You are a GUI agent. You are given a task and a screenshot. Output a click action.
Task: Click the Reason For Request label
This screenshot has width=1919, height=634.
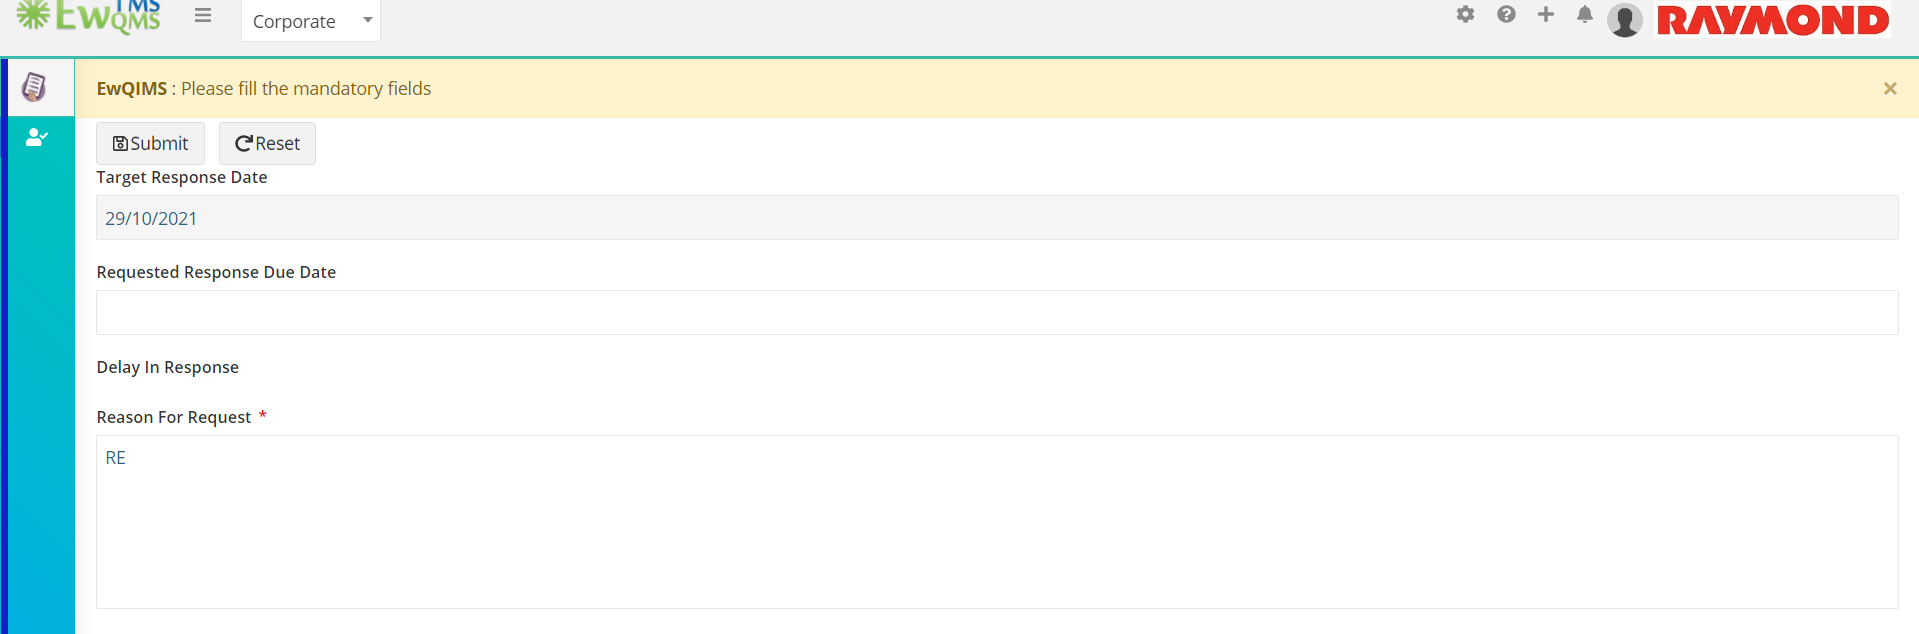pos(174,417)
